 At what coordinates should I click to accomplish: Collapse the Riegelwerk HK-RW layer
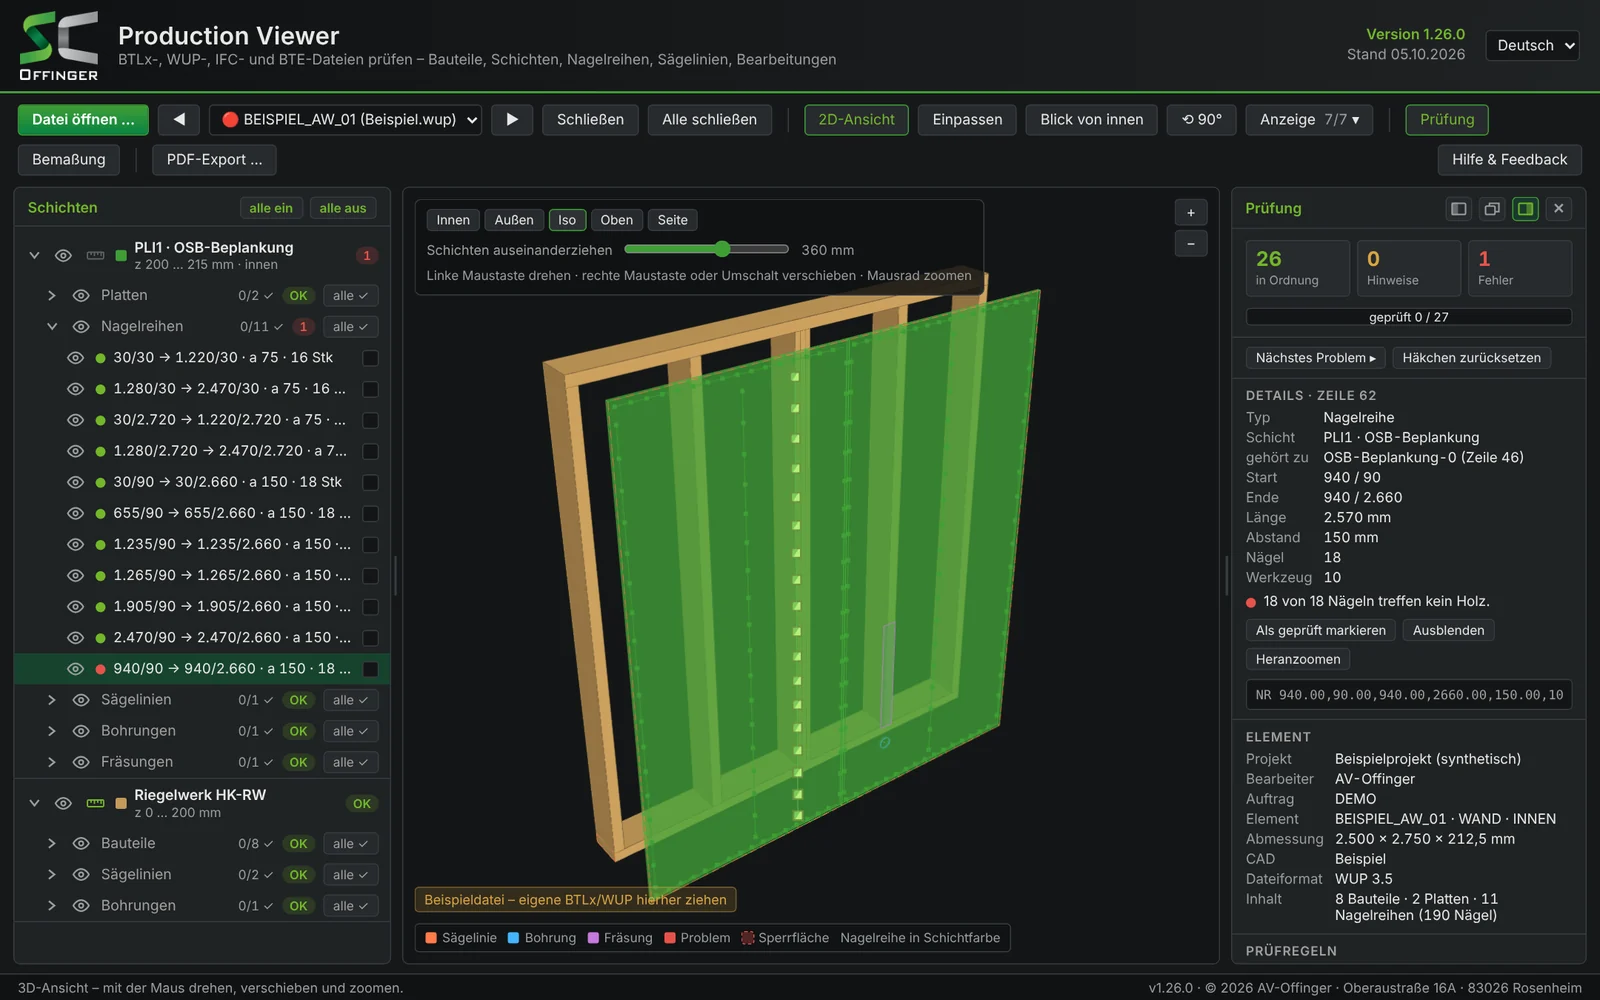(x=34, y=803)
